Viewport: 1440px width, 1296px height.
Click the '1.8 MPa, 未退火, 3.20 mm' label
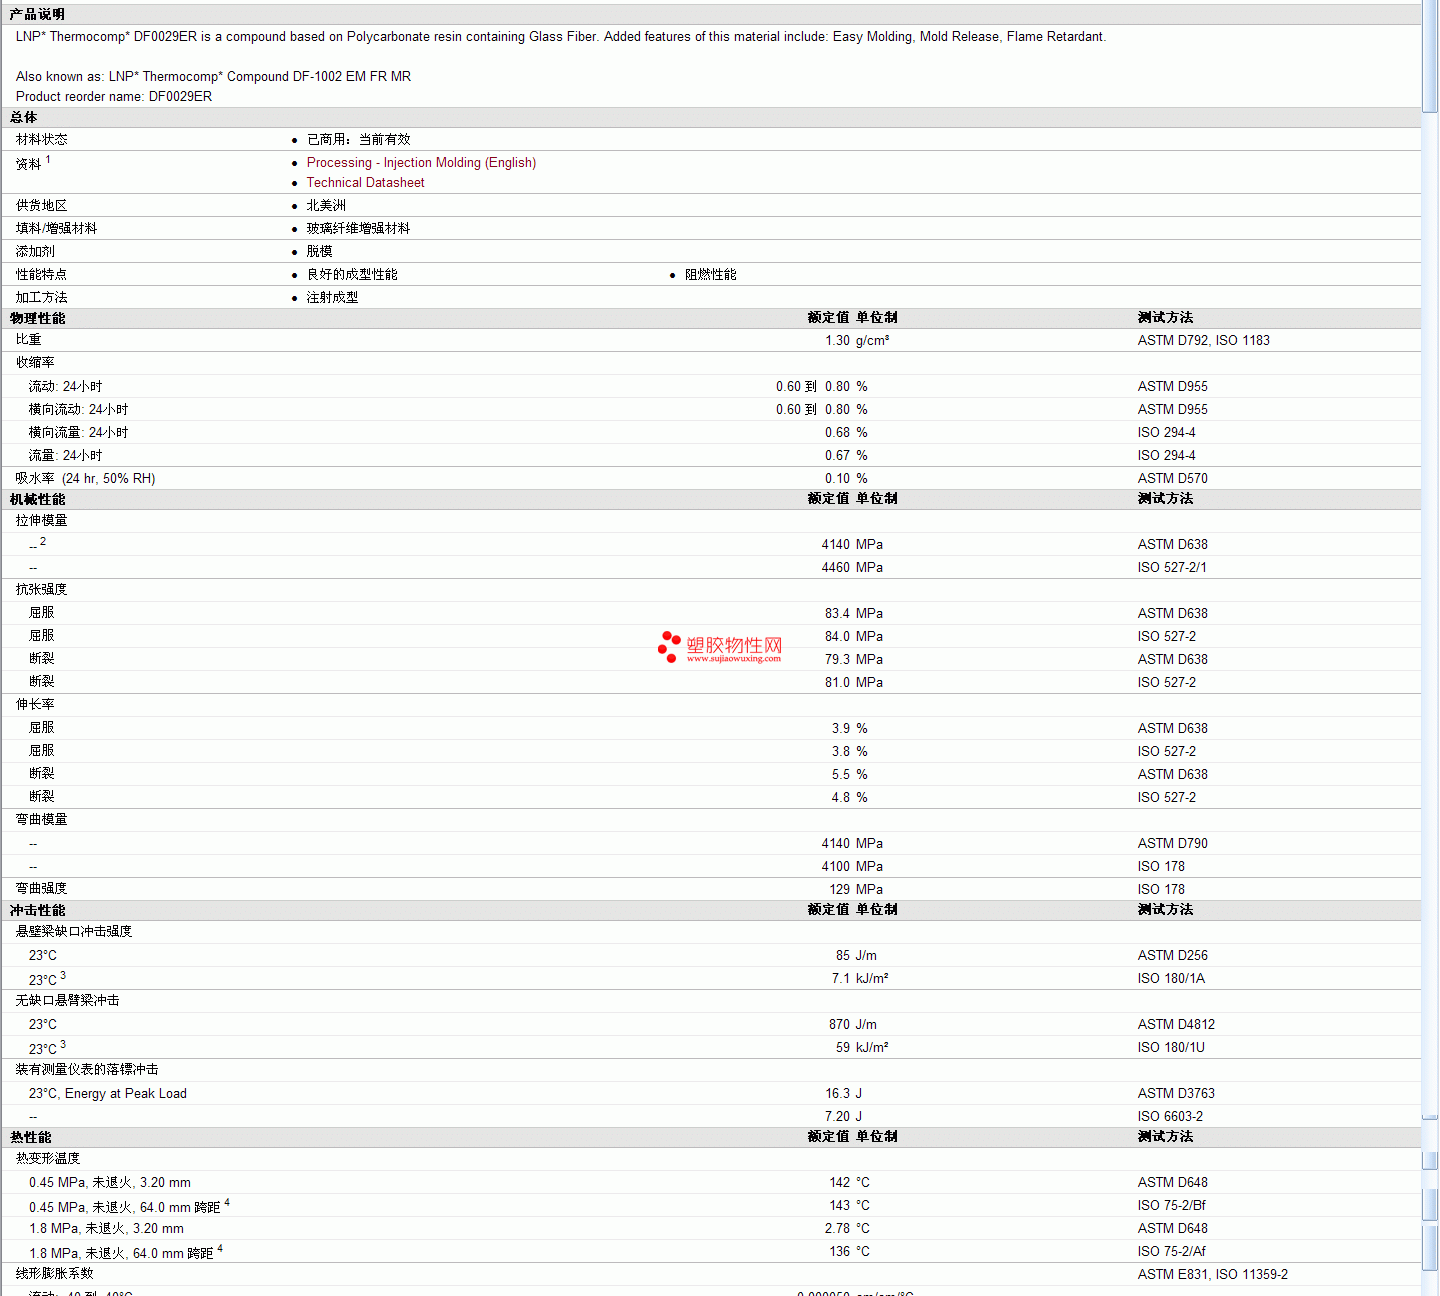[x=106, y=1229]
